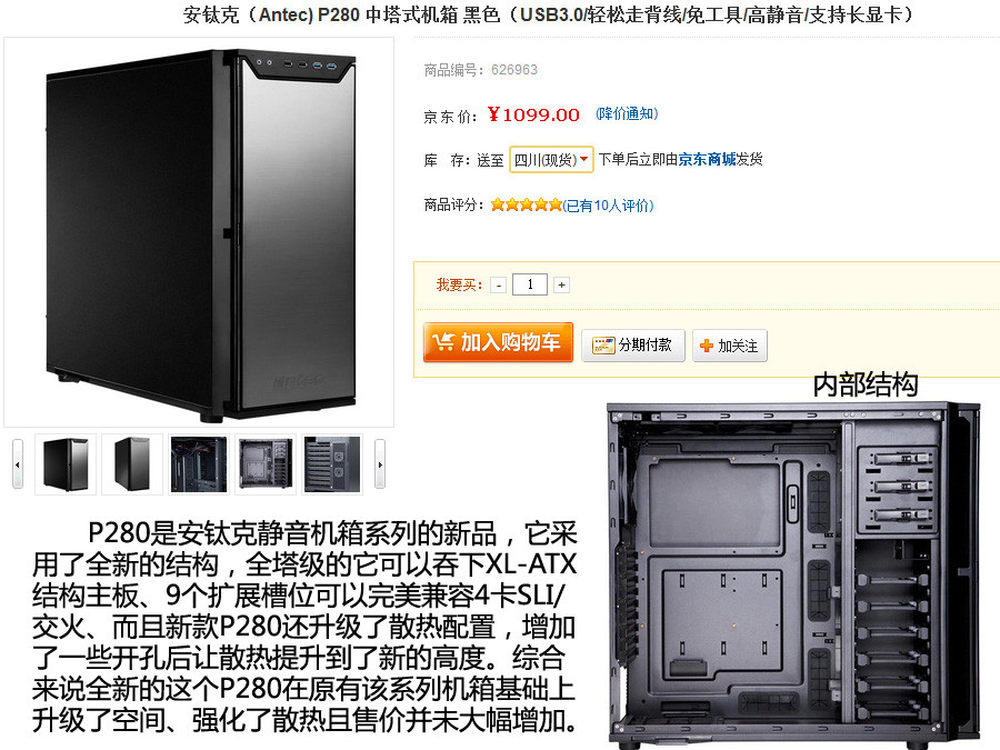This screenshot has height=750, width=1000.
Task: Increase quantity with the plus button
Action: coord(561,285)
